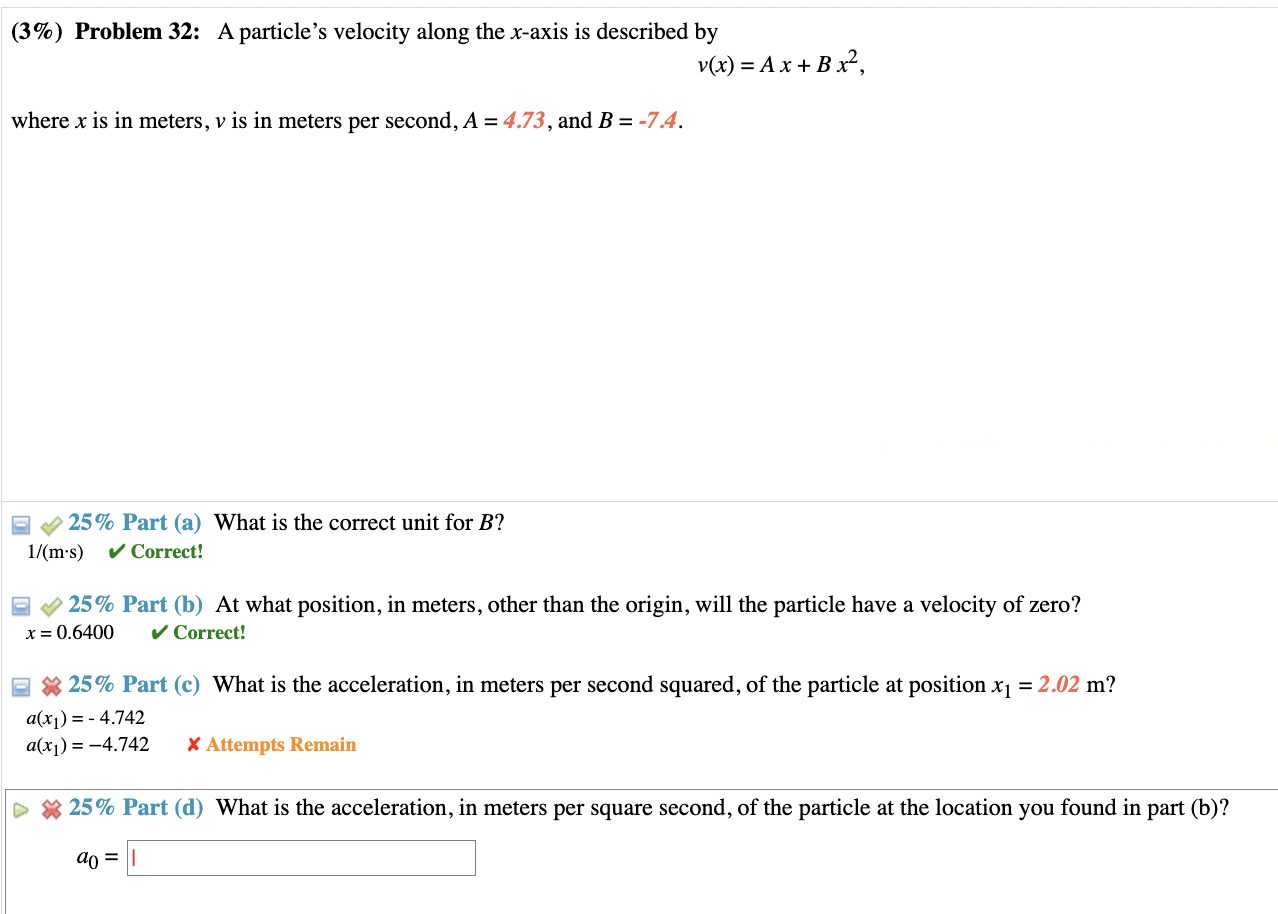Click the red X icon on Part (d)
Screen dimensions: 1278x914
(50, 808)
